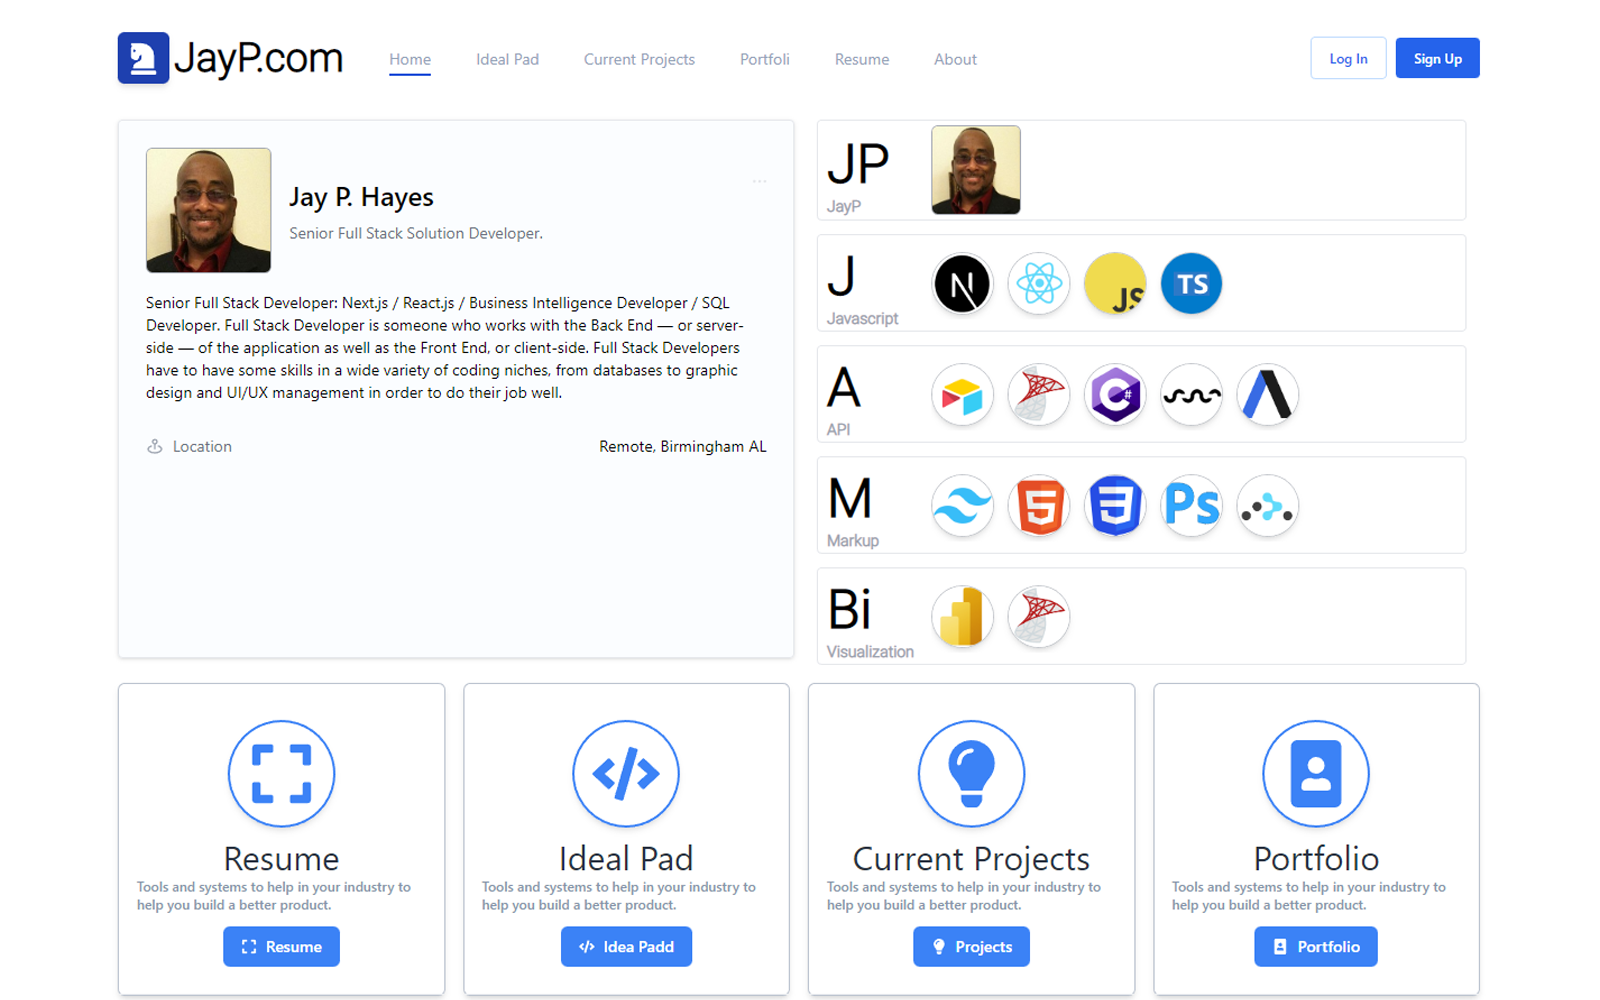The width and height of the screenshot is (1600, 1000).
Task: Select the HTML5 shield icon
Action: tap(1038, 506)
